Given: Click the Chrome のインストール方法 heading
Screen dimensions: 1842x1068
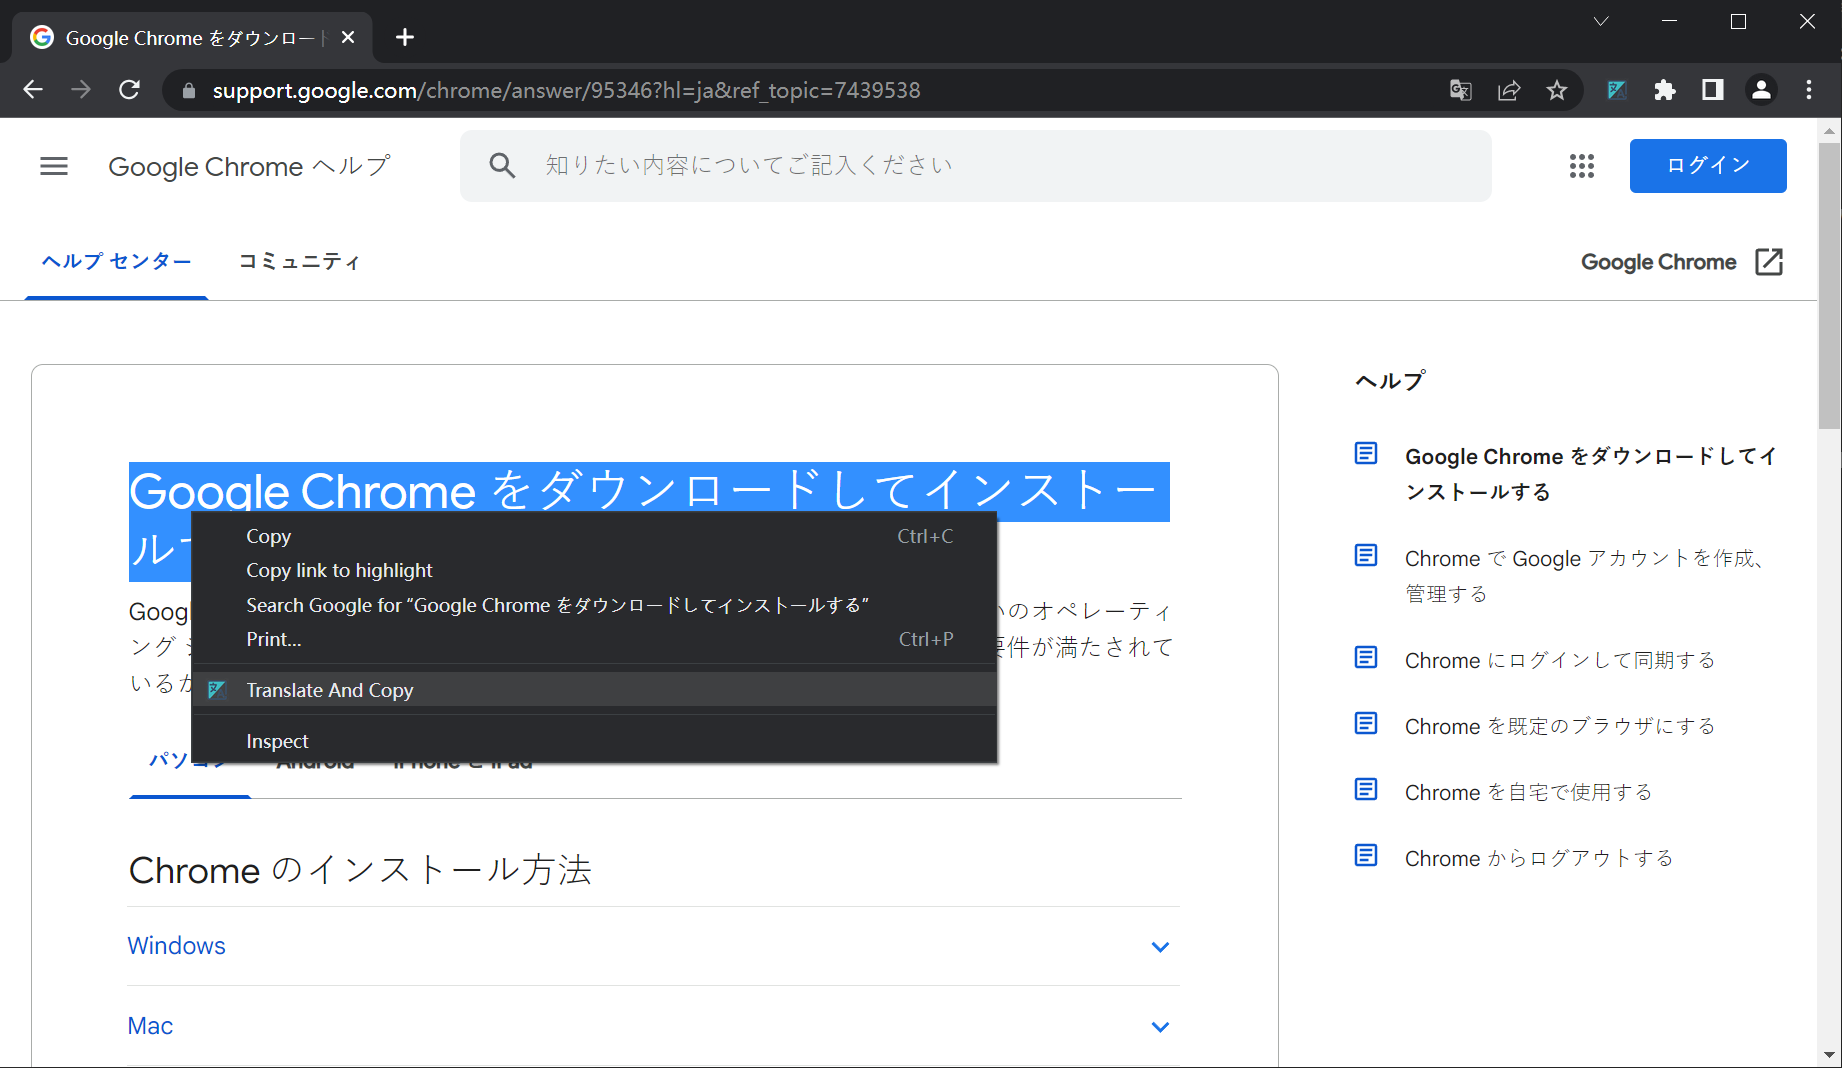Looking at the screenshot, I should coord(360,870).
